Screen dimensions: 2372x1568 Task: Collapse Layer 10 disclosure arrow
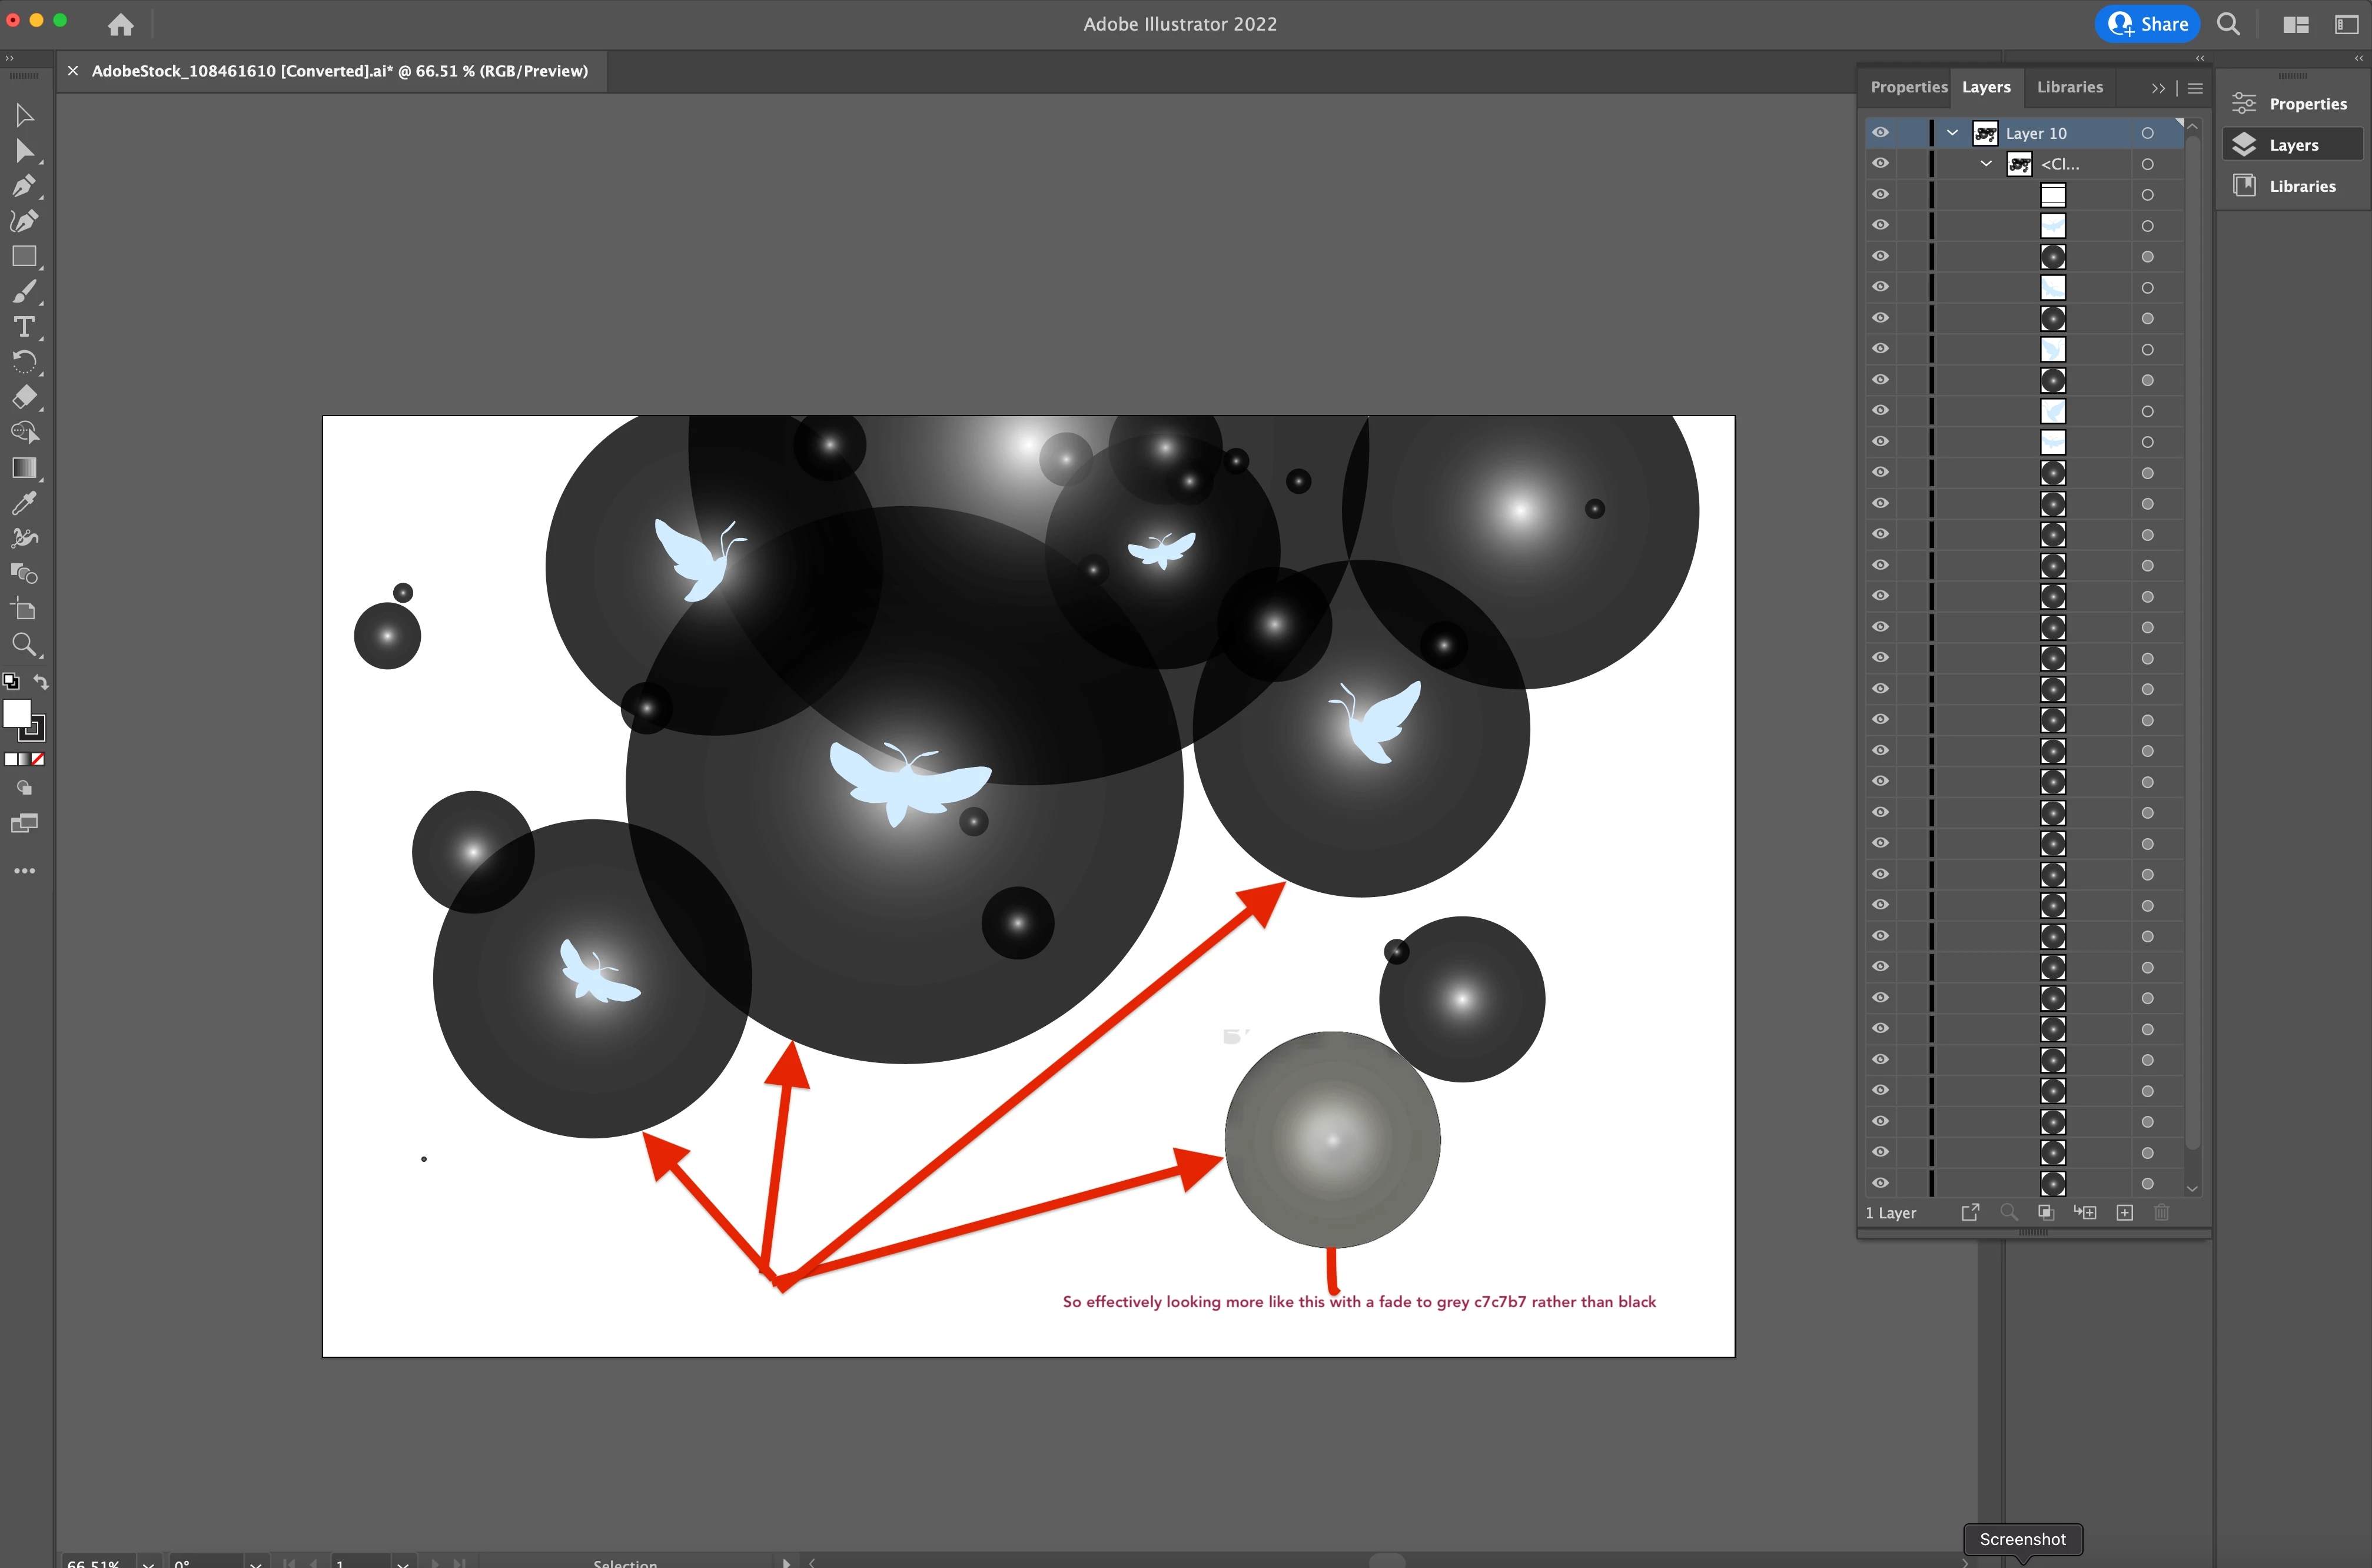pos(1952,133)
